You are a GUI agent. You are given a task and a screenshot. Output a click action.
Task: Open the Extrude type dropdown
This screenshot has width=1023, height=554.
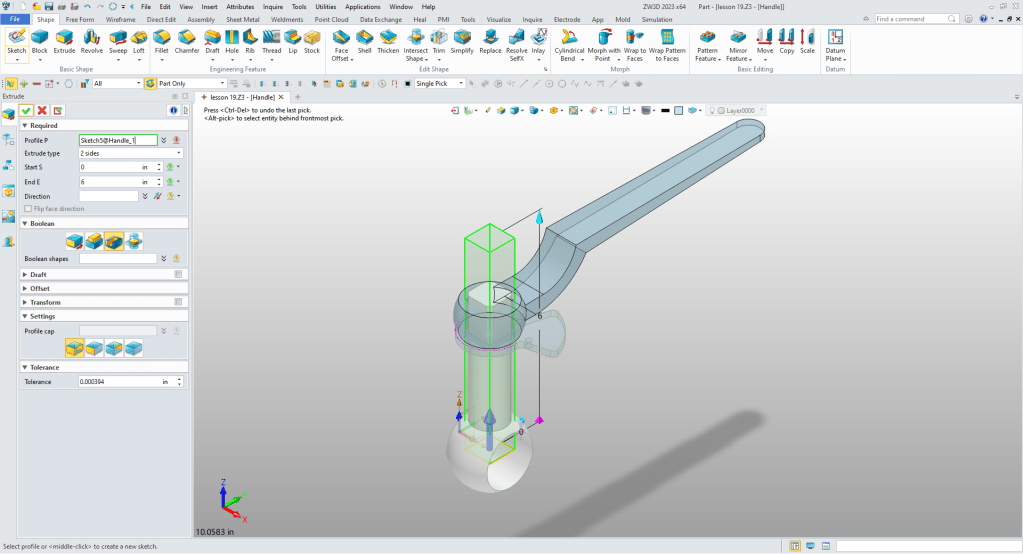point(130,154)
